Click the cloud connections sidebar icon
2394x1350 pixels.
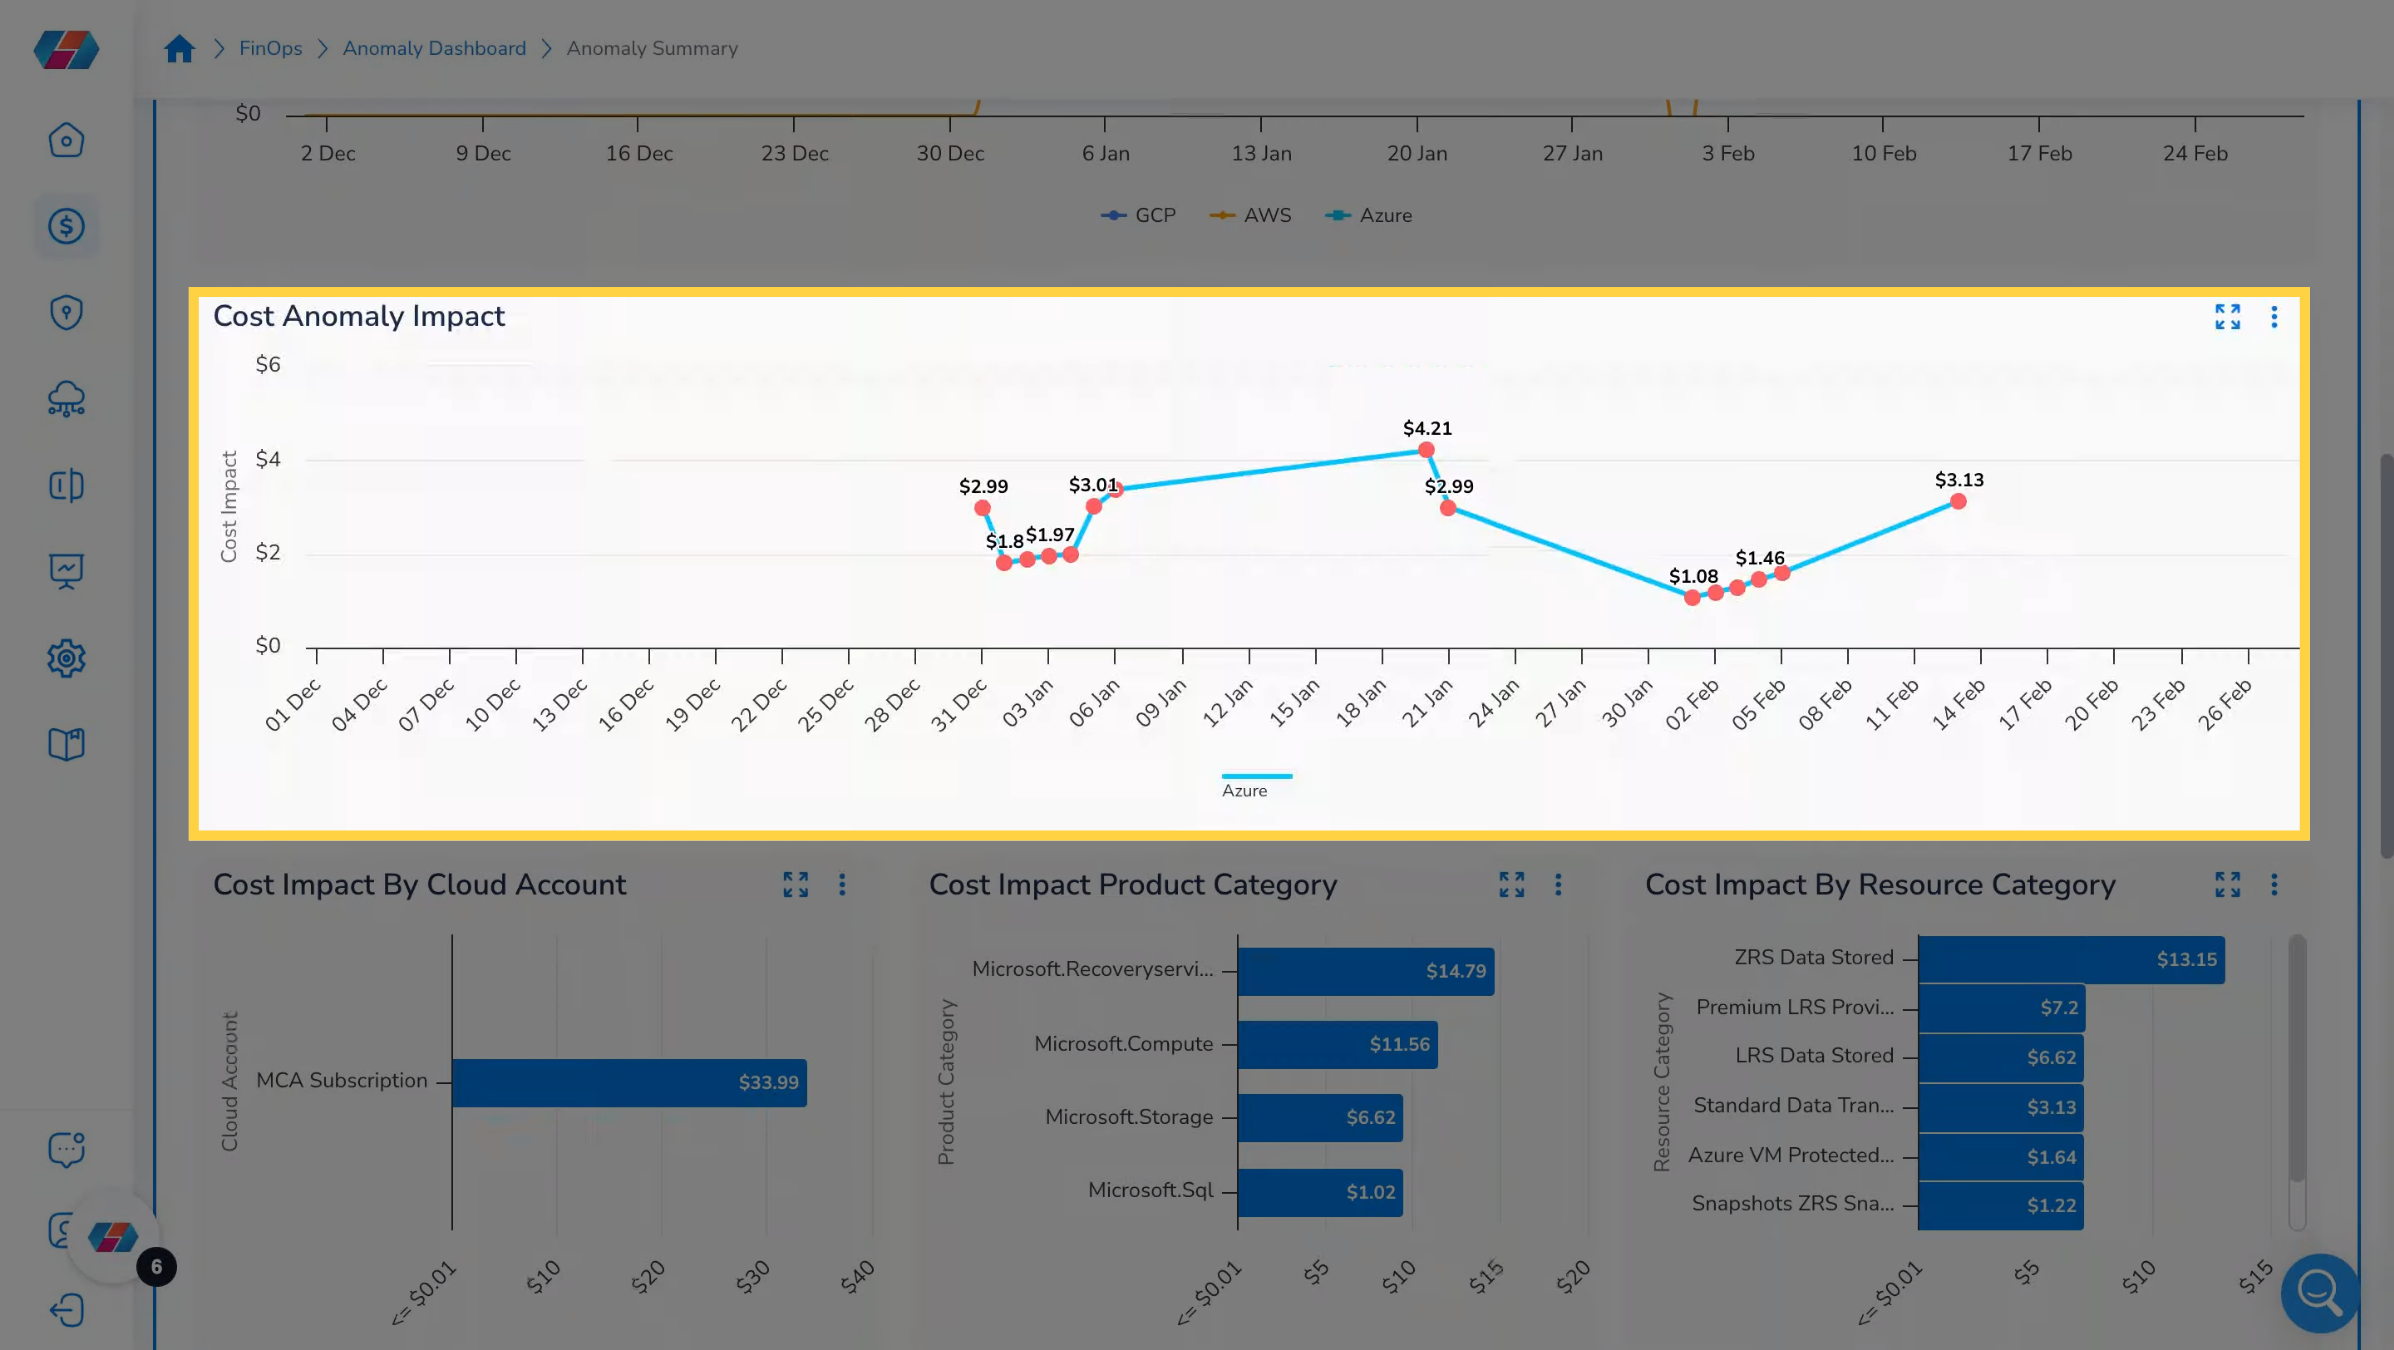coord(66,399)
